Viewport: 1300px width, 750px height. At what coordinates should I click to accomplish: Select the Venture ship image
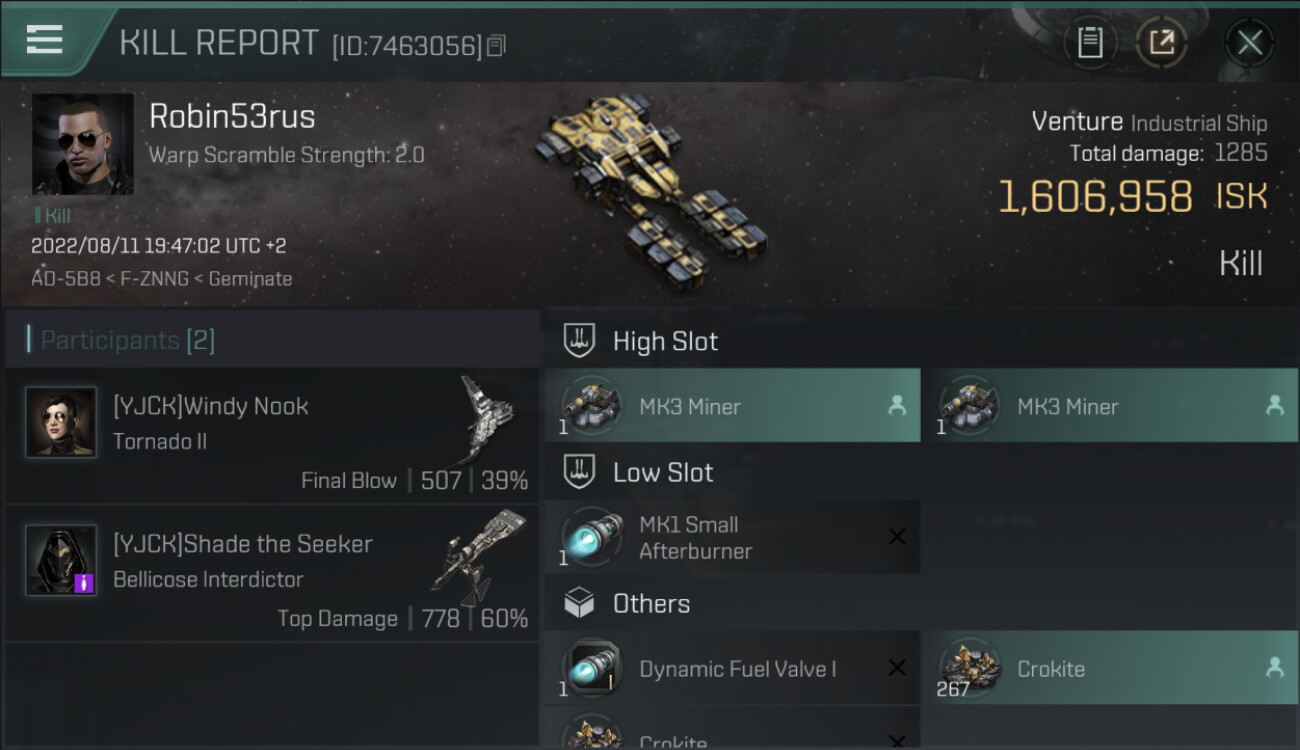tap(650, 188)
